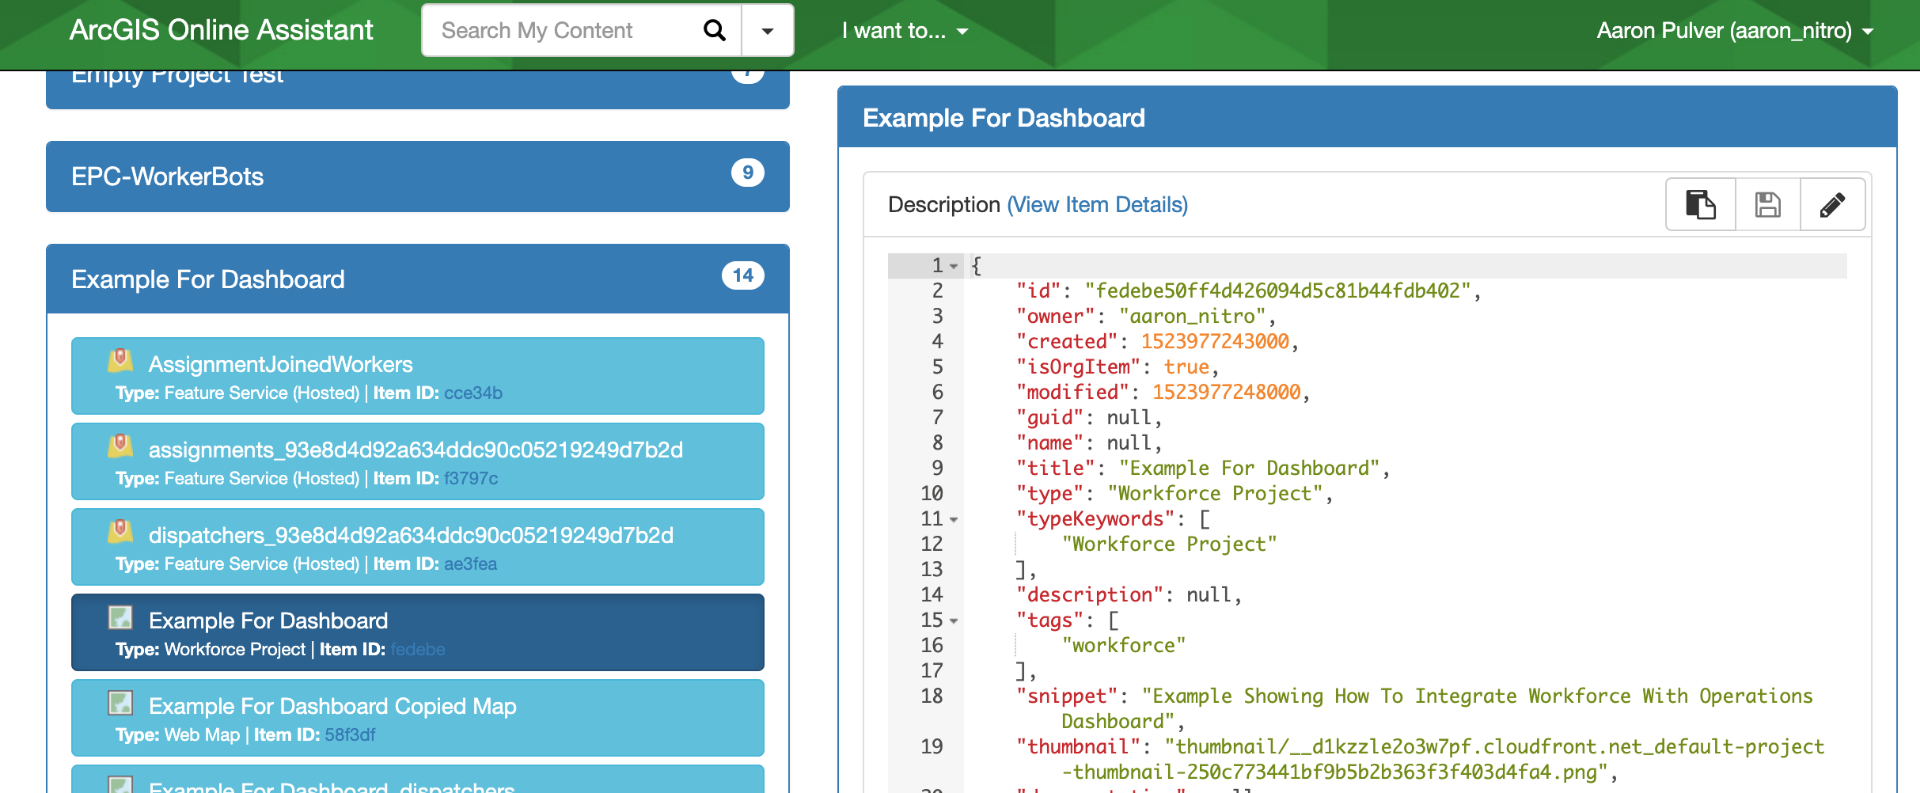Click the "id" value on line 2
Image resolution: width=1920 pixels, height=793 pixels.
(1277, 291)
